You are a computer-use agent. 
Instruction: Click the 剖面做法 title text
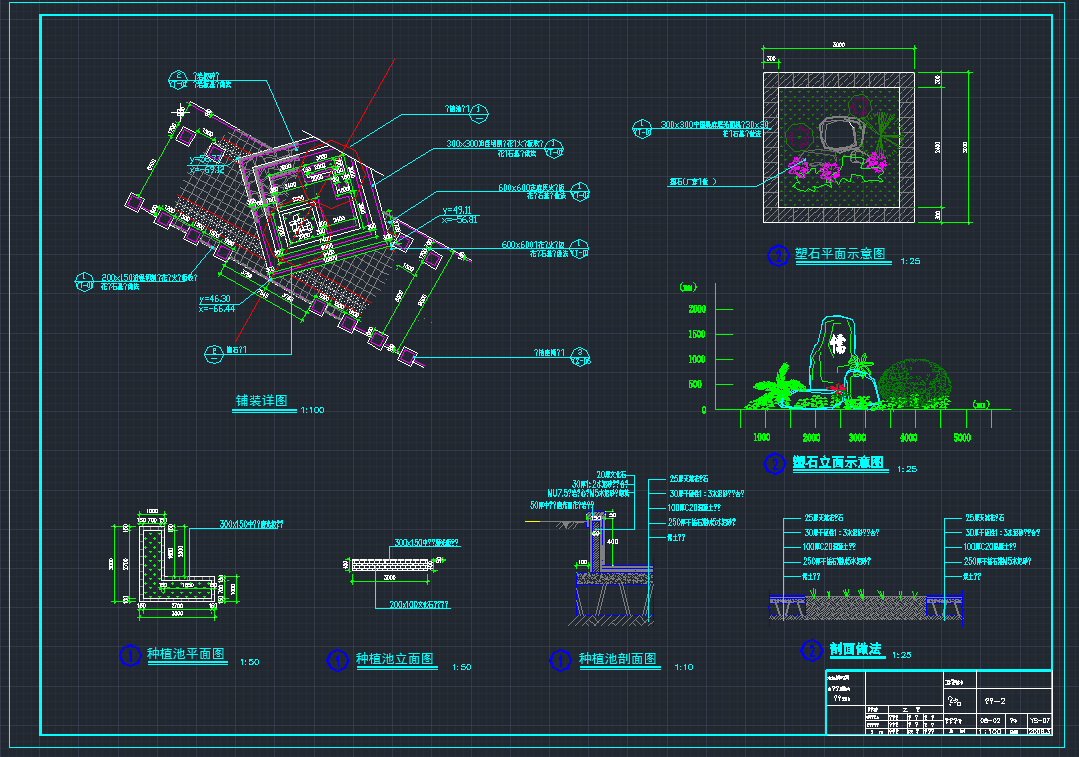(x=855, y=650)
